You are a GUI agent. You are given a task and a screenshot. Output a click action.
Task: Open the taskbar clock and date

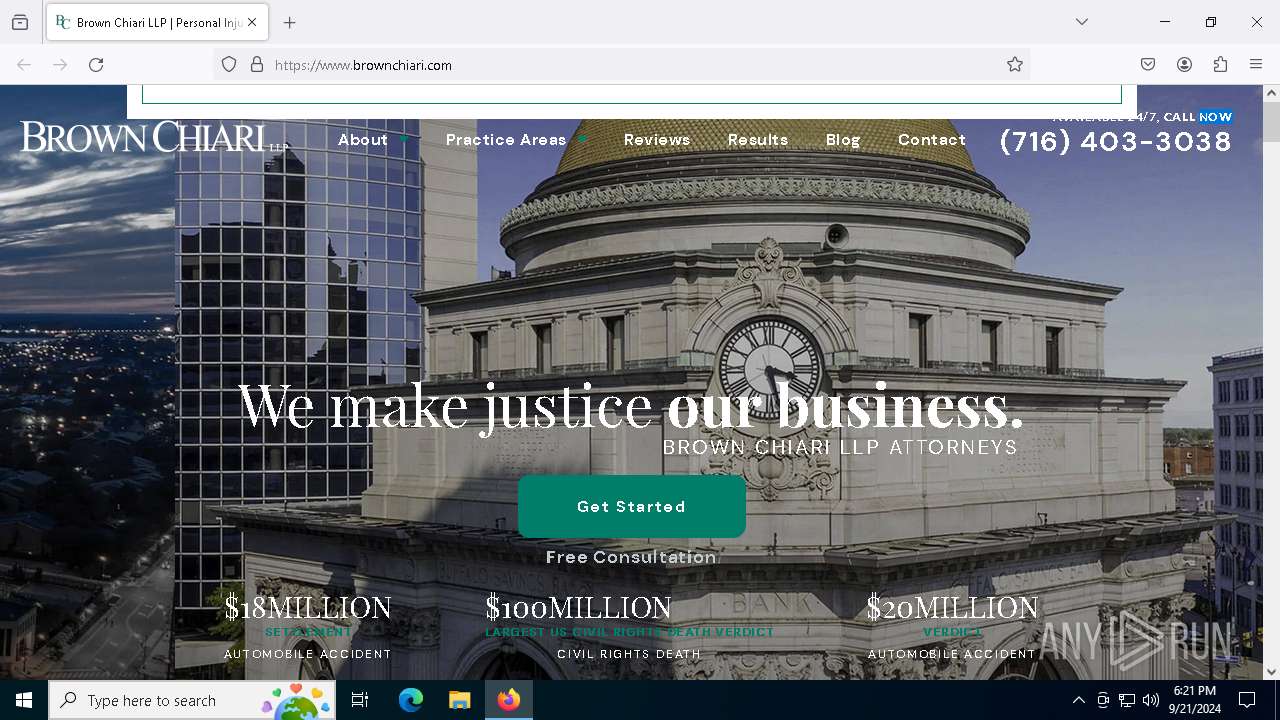(x=1195, y=700)
